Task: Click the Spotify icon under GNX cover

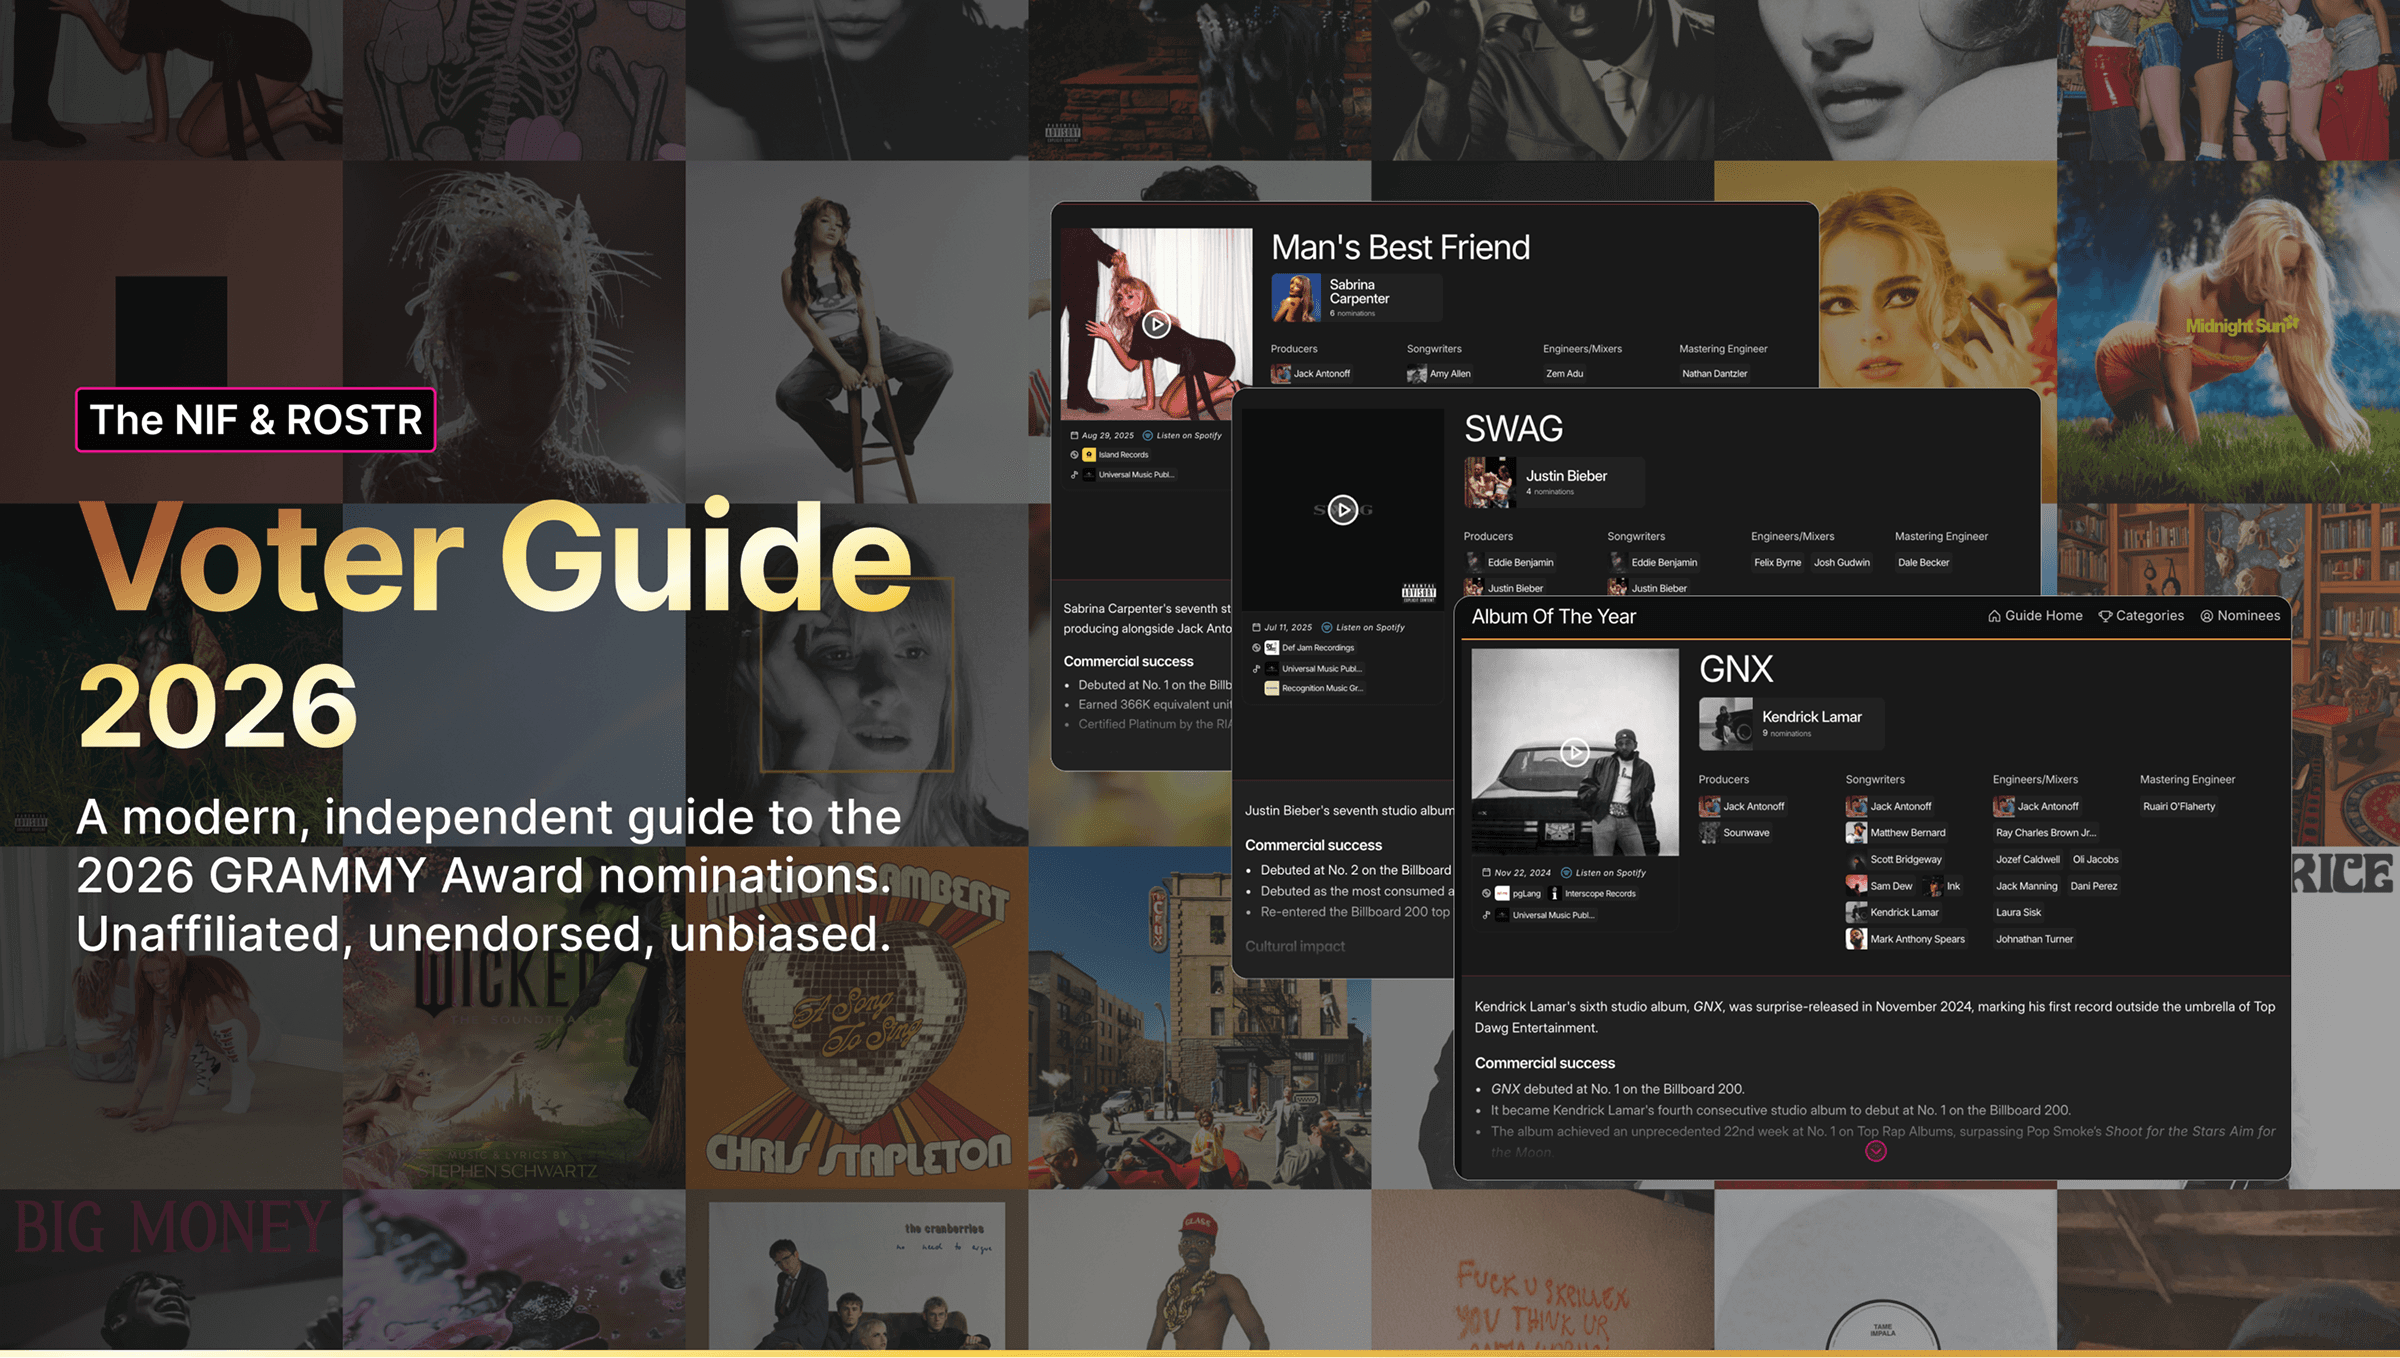Action: 1567,873
